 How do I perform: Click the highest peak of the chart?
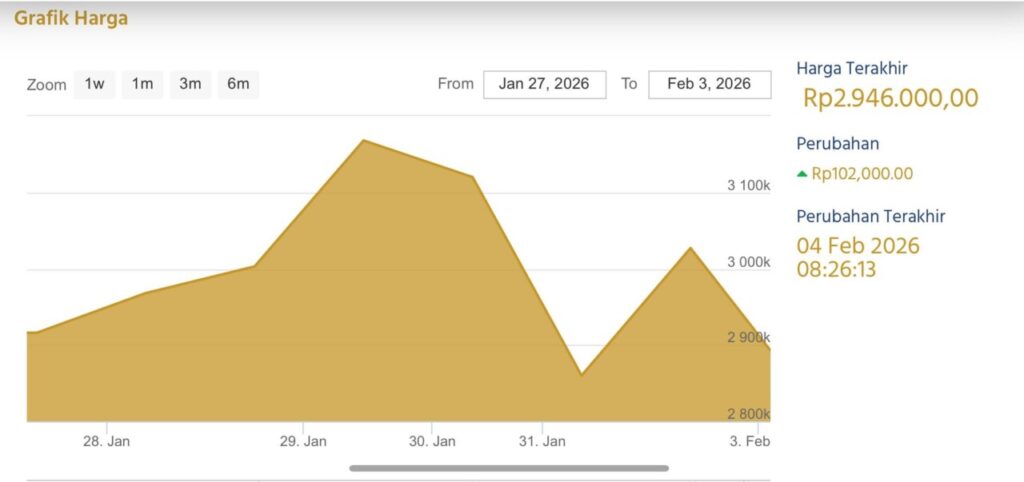pyautogui.click(x=364, y=140)
